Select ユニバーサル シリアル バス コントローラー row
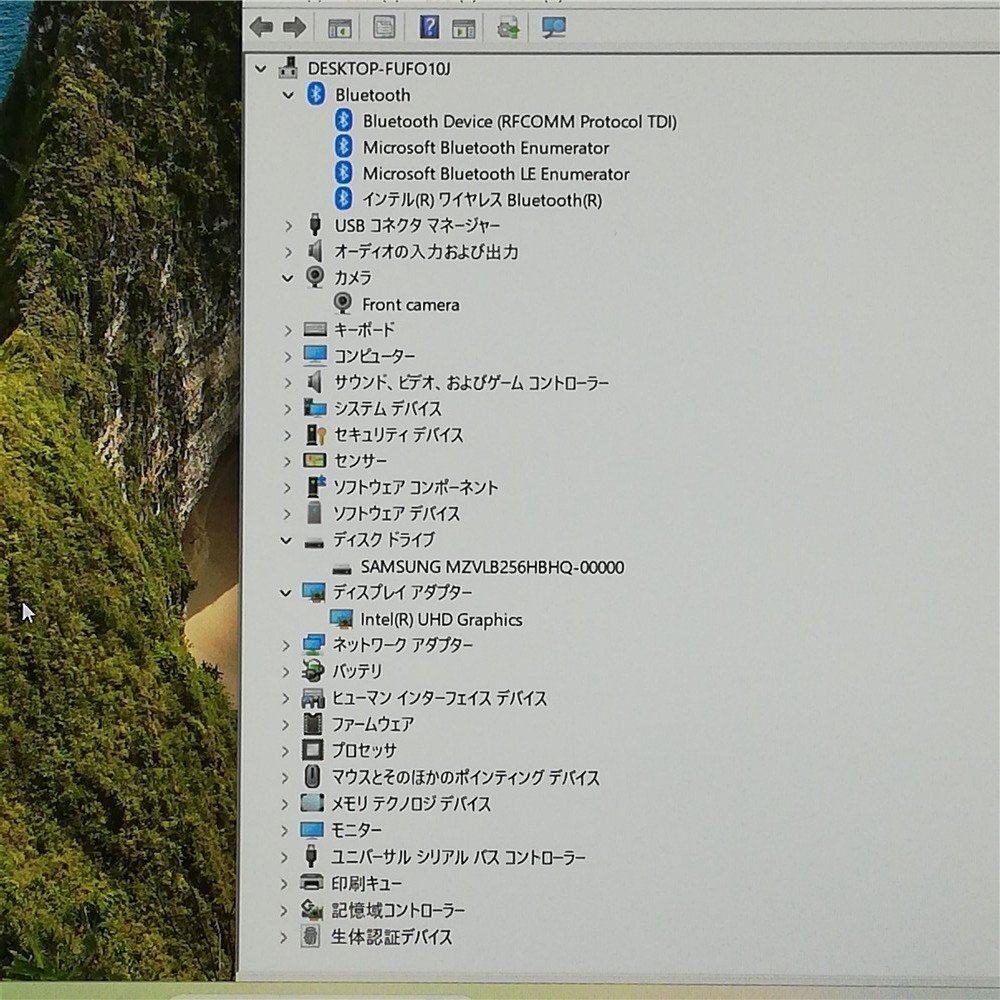Screen dimensions: 1000x1000 [x=458, y=857]
